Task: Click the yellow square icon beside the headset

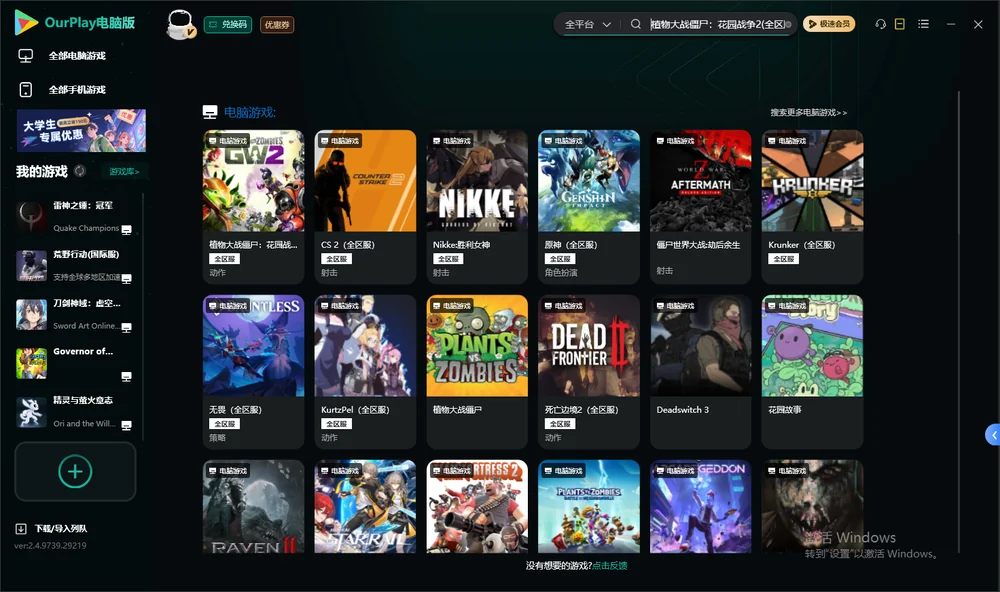Action: [900, 24]
